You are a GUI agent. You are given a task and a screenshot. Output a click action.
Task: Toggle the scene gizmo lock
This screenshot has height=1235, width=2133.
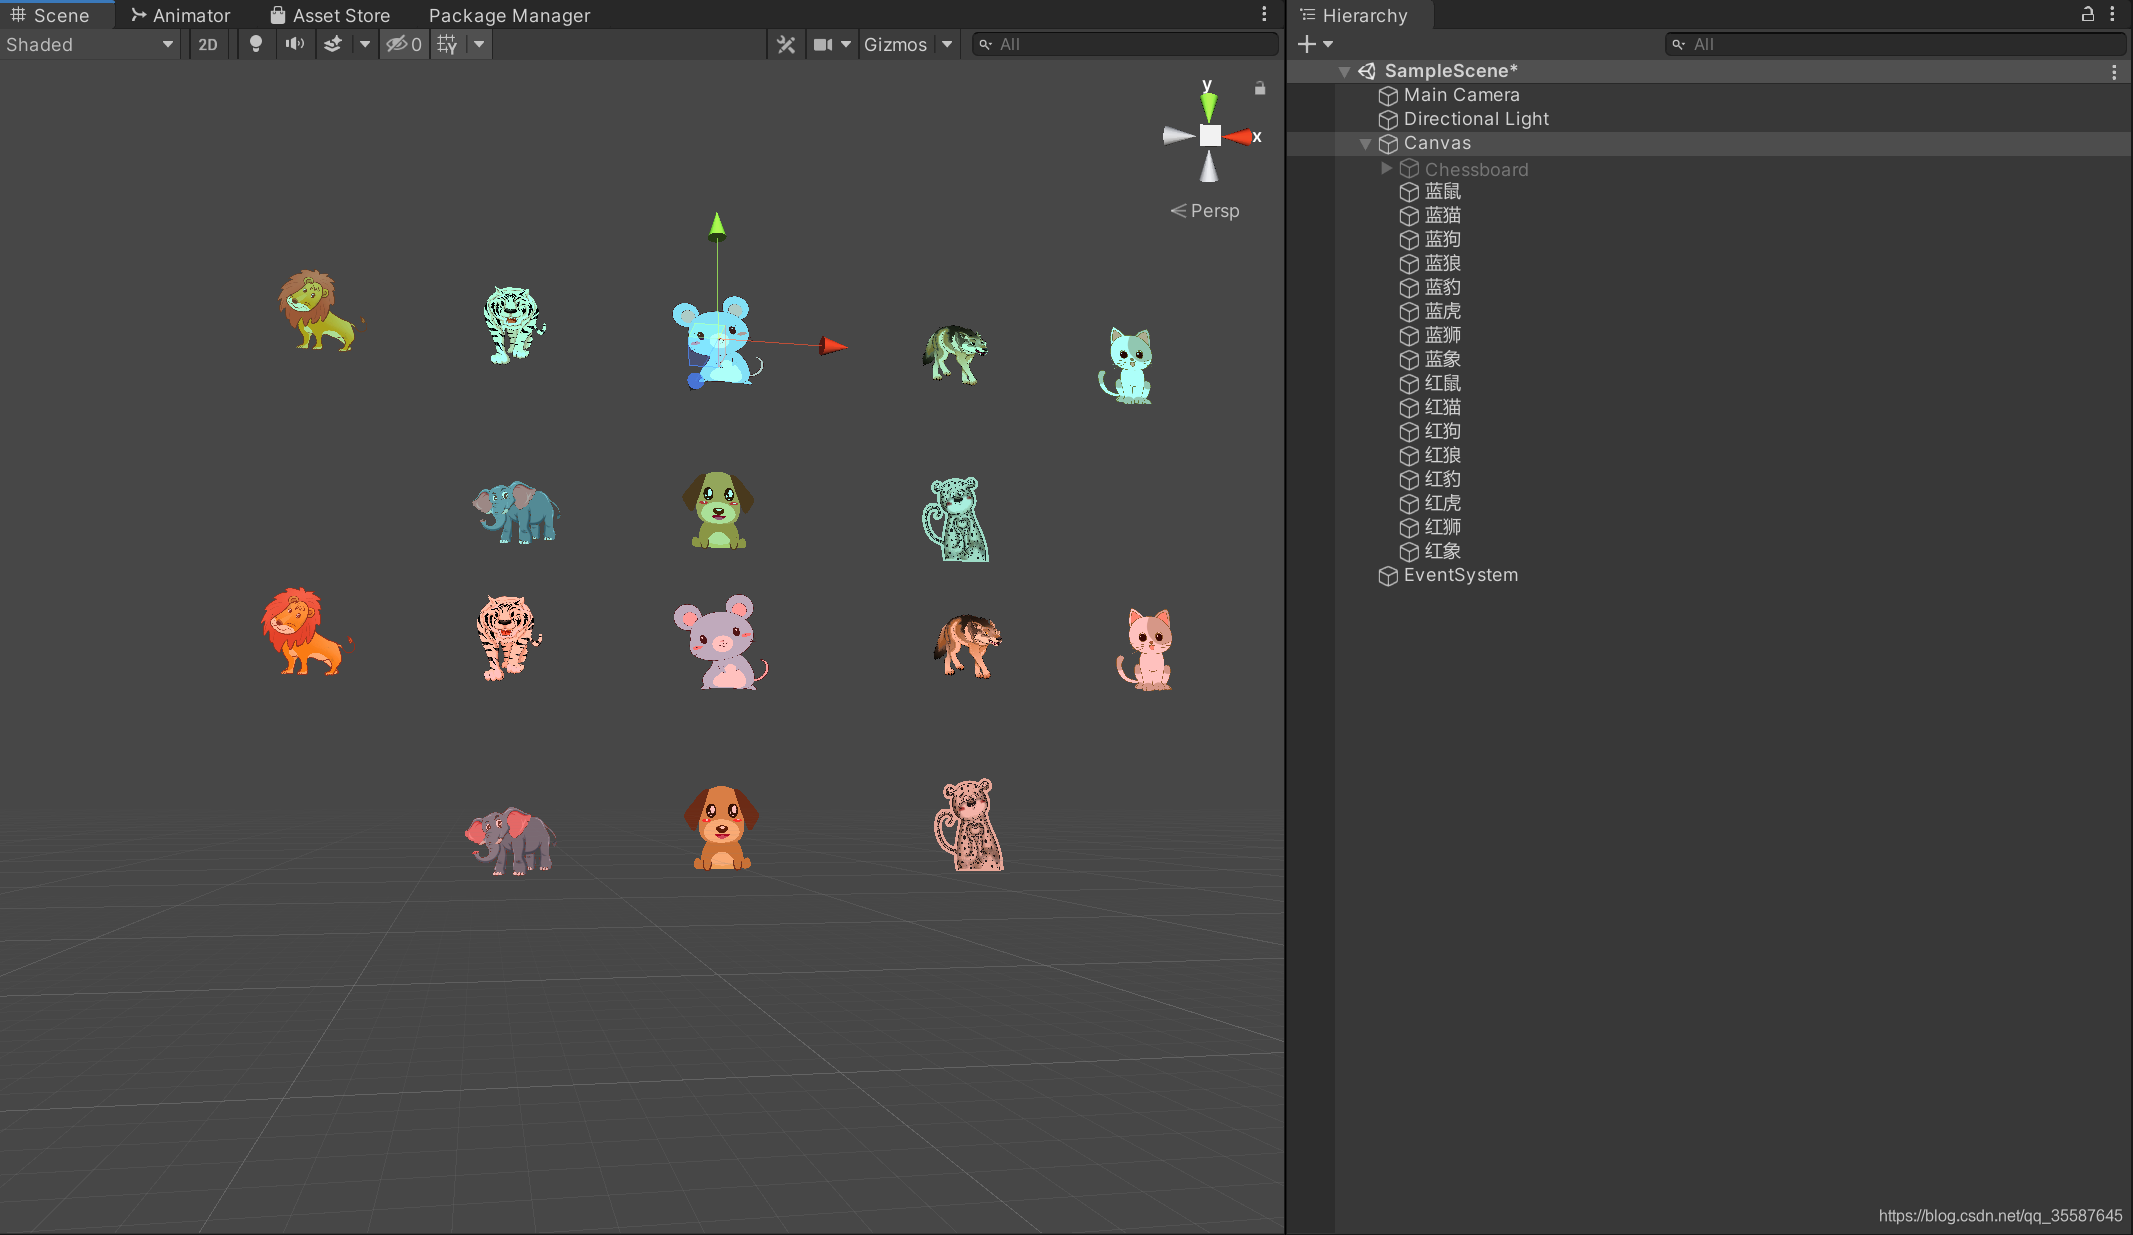tap(1260, 88)
